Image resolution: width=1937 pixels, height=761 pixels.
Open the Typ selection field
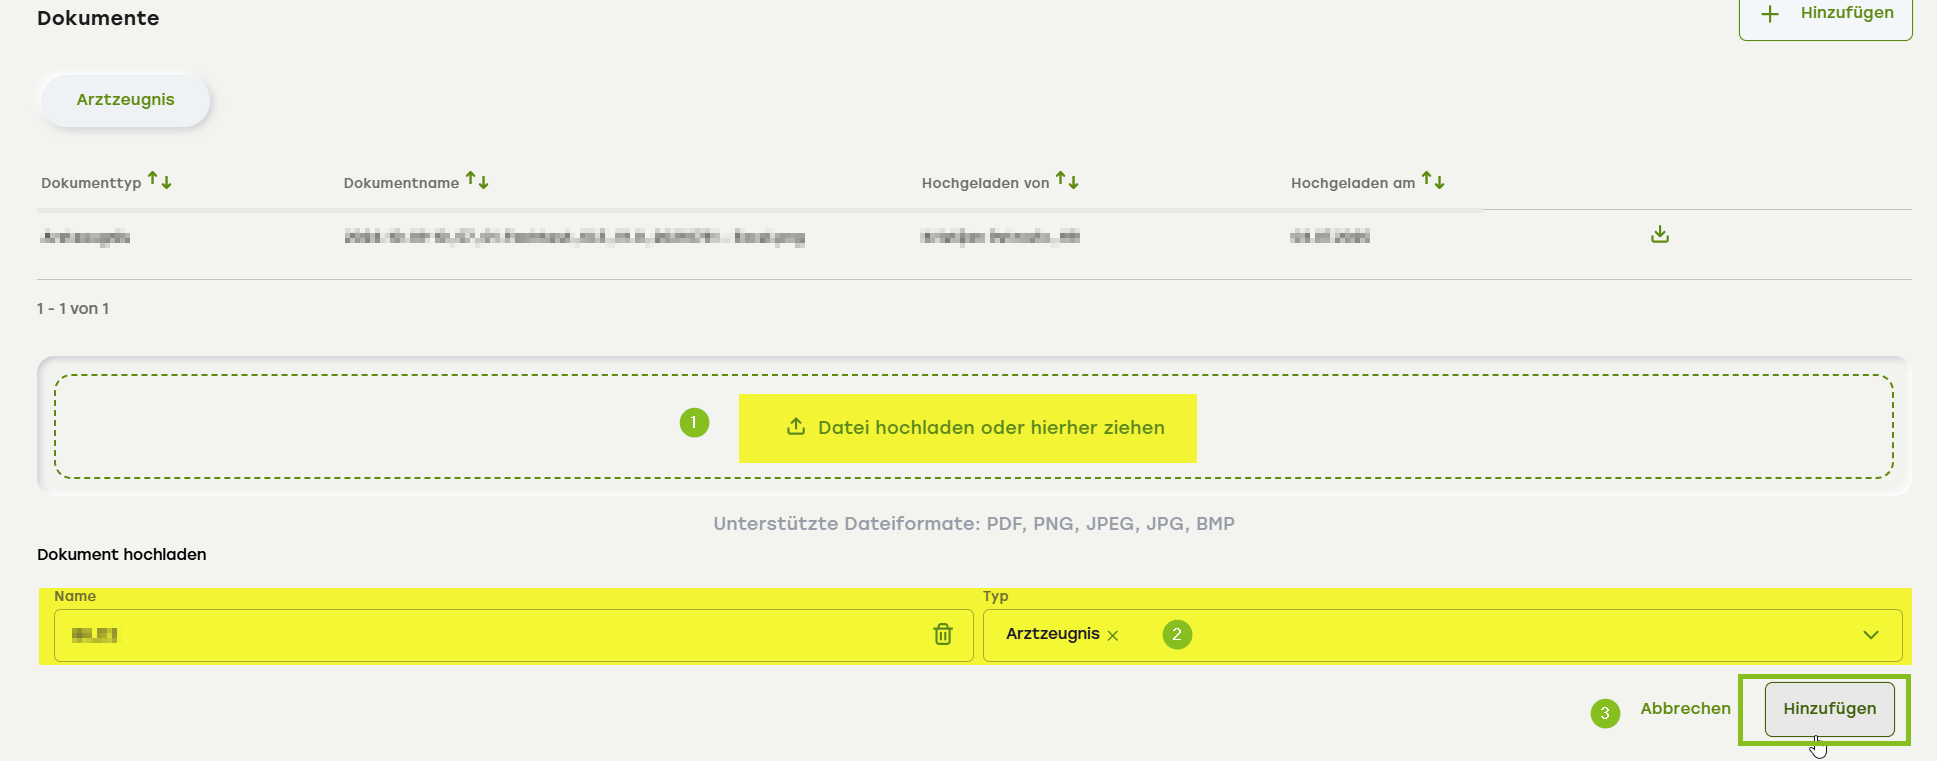pyautogui.click(x=1500, y=635)
